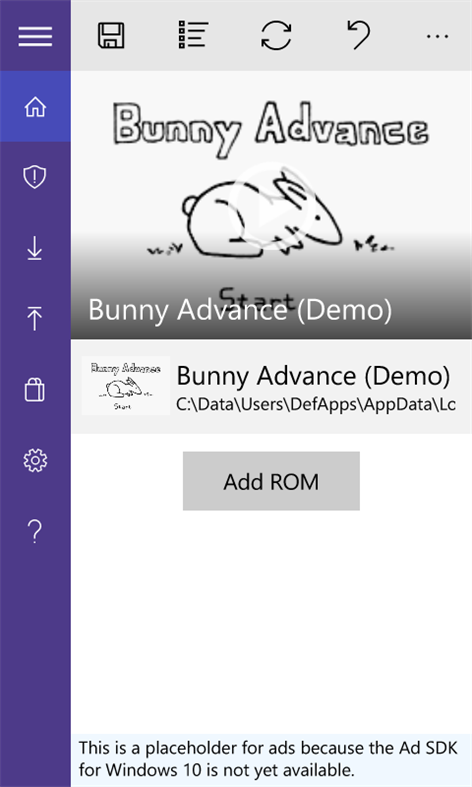Screen dimensions: 472x787
Task: Click the Bunny Advance (Demo) banner title
Action: click(x=240, y=310)
